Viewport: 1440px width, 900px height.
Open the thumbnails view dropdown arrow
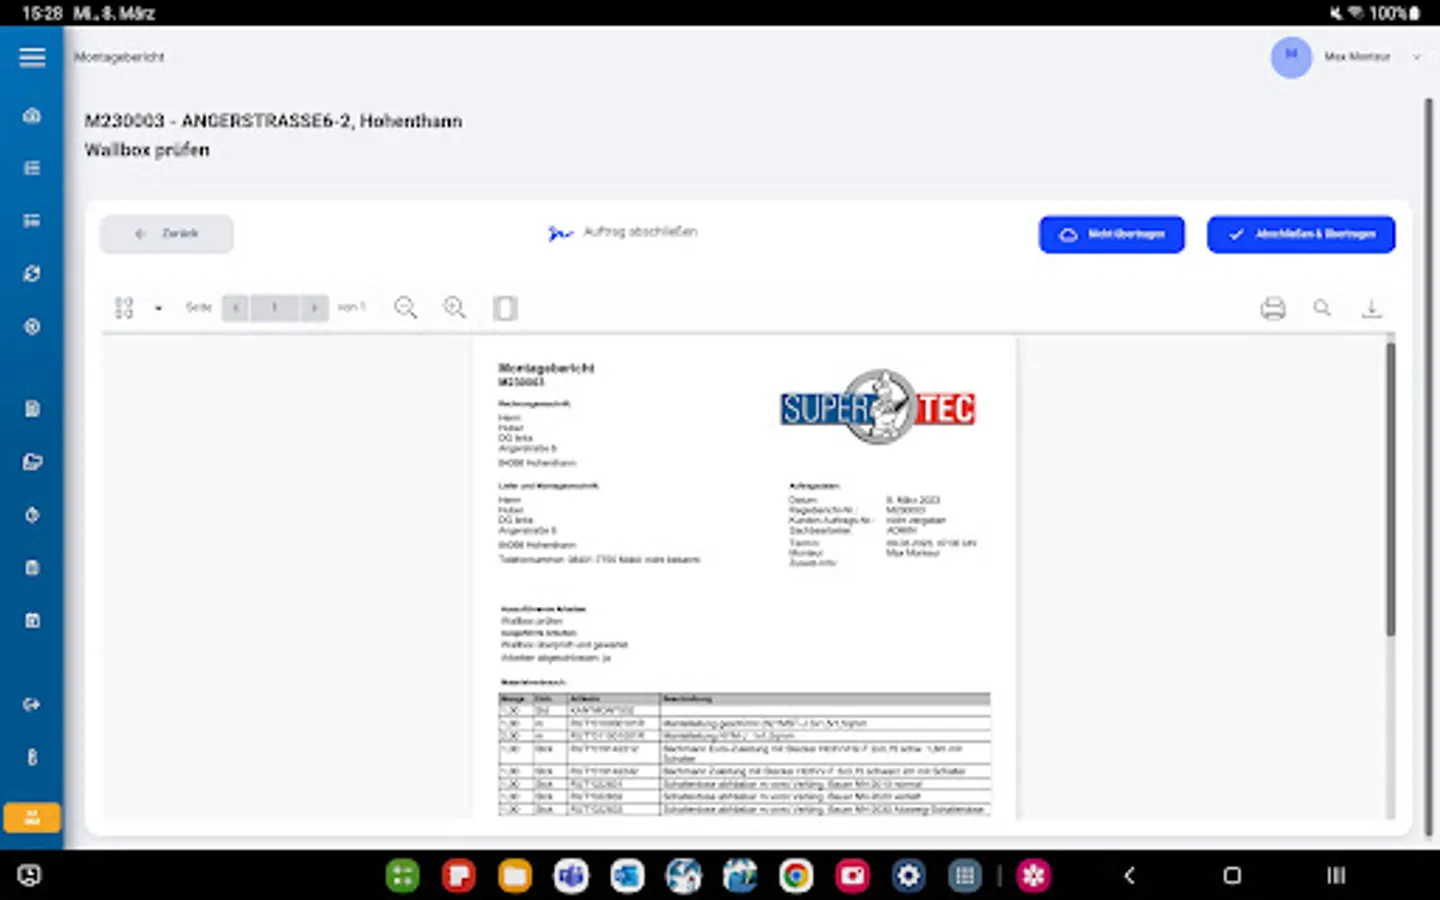tap(158, 308)
